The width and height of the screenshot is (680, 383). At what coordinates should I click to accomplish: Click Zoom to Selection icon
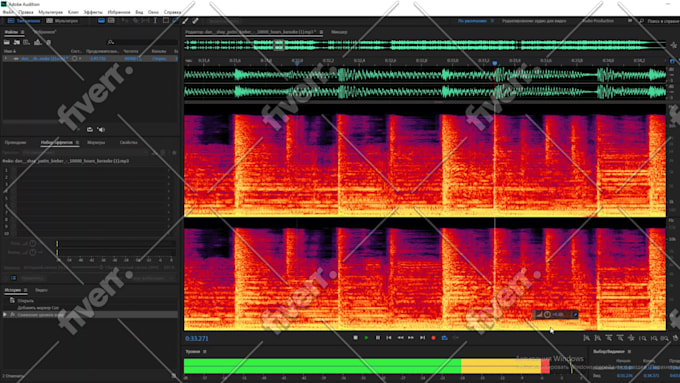pos(665,338)
